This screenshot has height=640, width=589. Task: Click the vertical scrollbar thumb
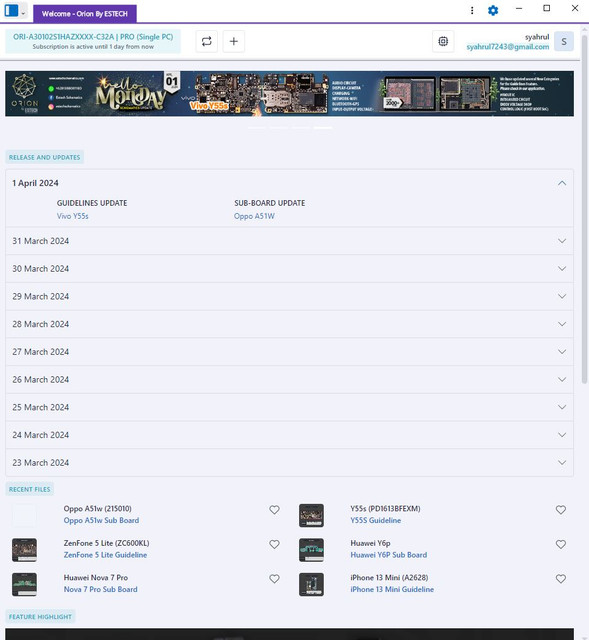pyautogui.click(x=585, y=210)
